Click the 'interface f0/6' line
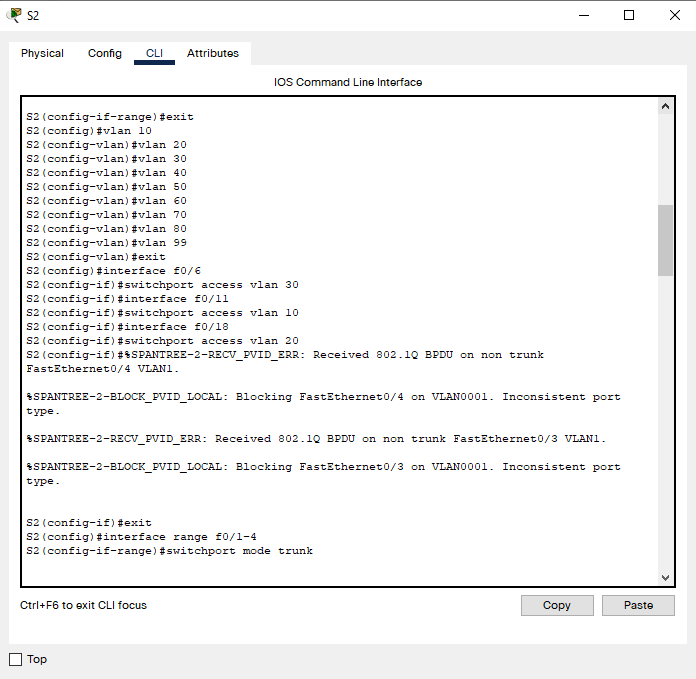The width and height of the screenshot is (696, 679). pyautogui.click(x=114, y=270)
